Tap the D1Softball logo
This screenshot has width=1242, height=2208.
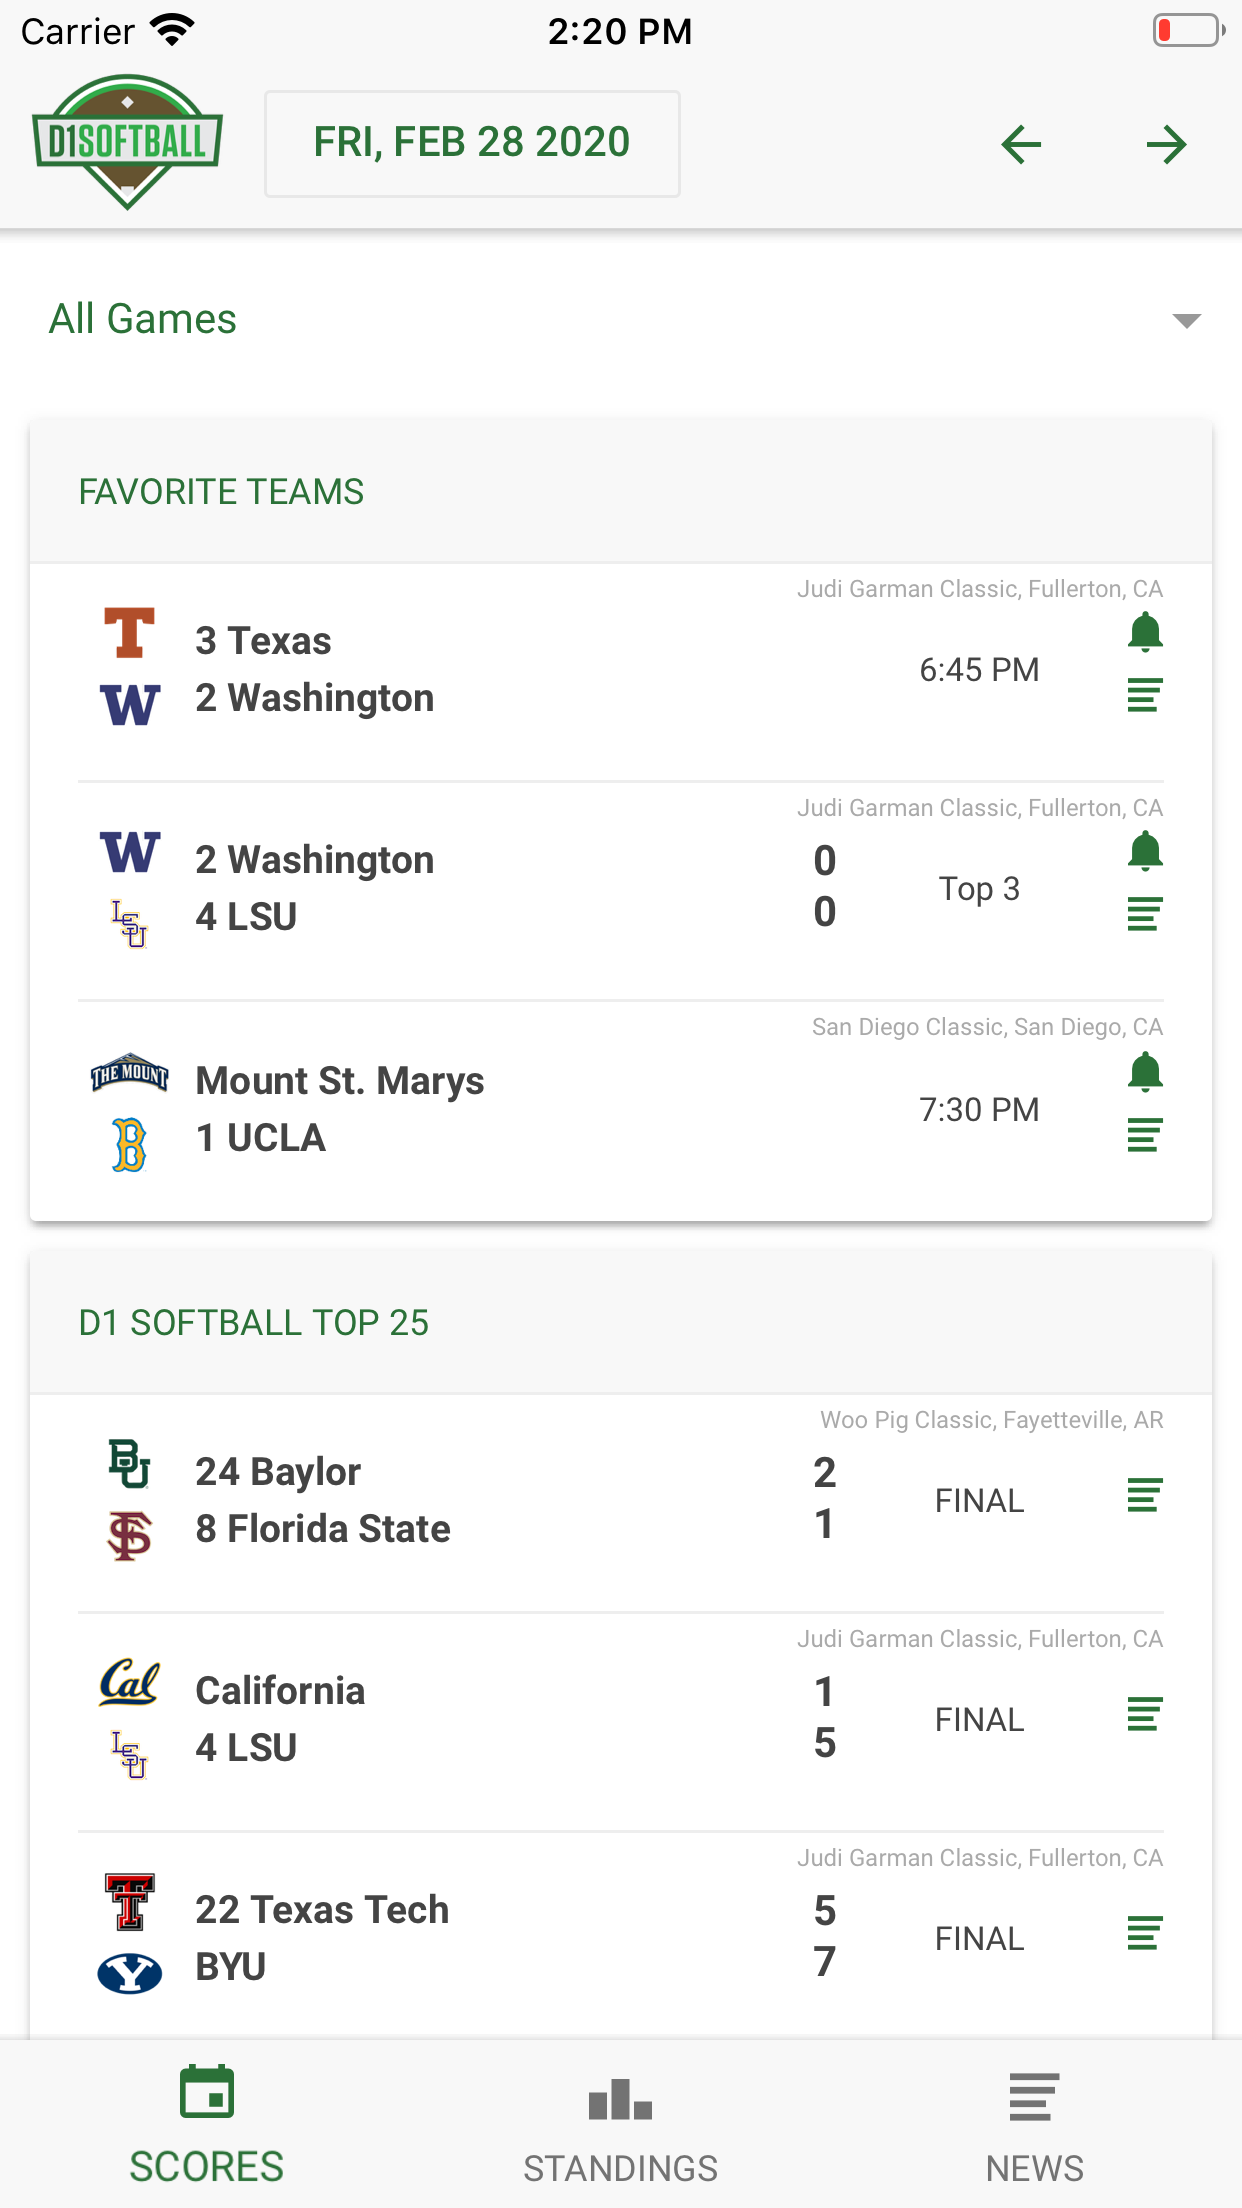click(x=127, y=141)
